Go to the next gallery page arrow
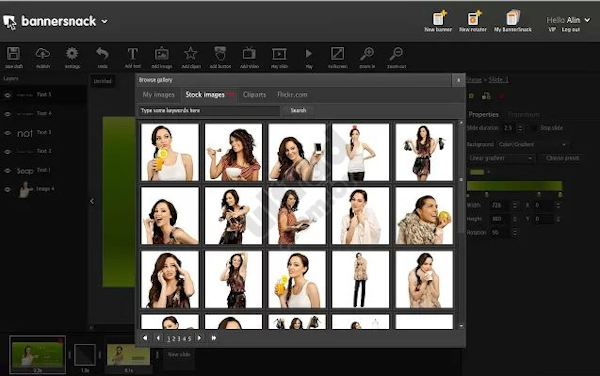This screenshot has width=600, height=376. 199,338
